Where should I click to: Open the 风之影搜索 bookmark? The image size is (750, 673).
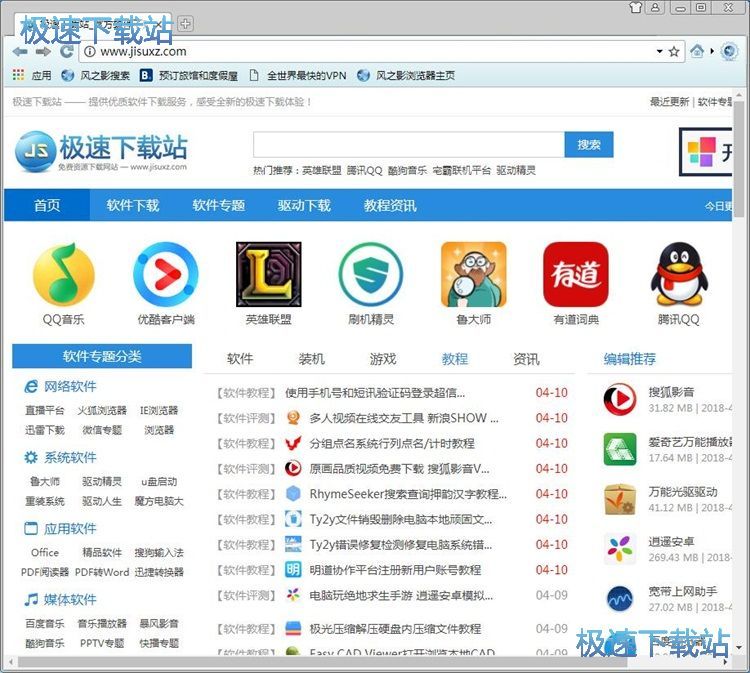(x=96, y=75)
